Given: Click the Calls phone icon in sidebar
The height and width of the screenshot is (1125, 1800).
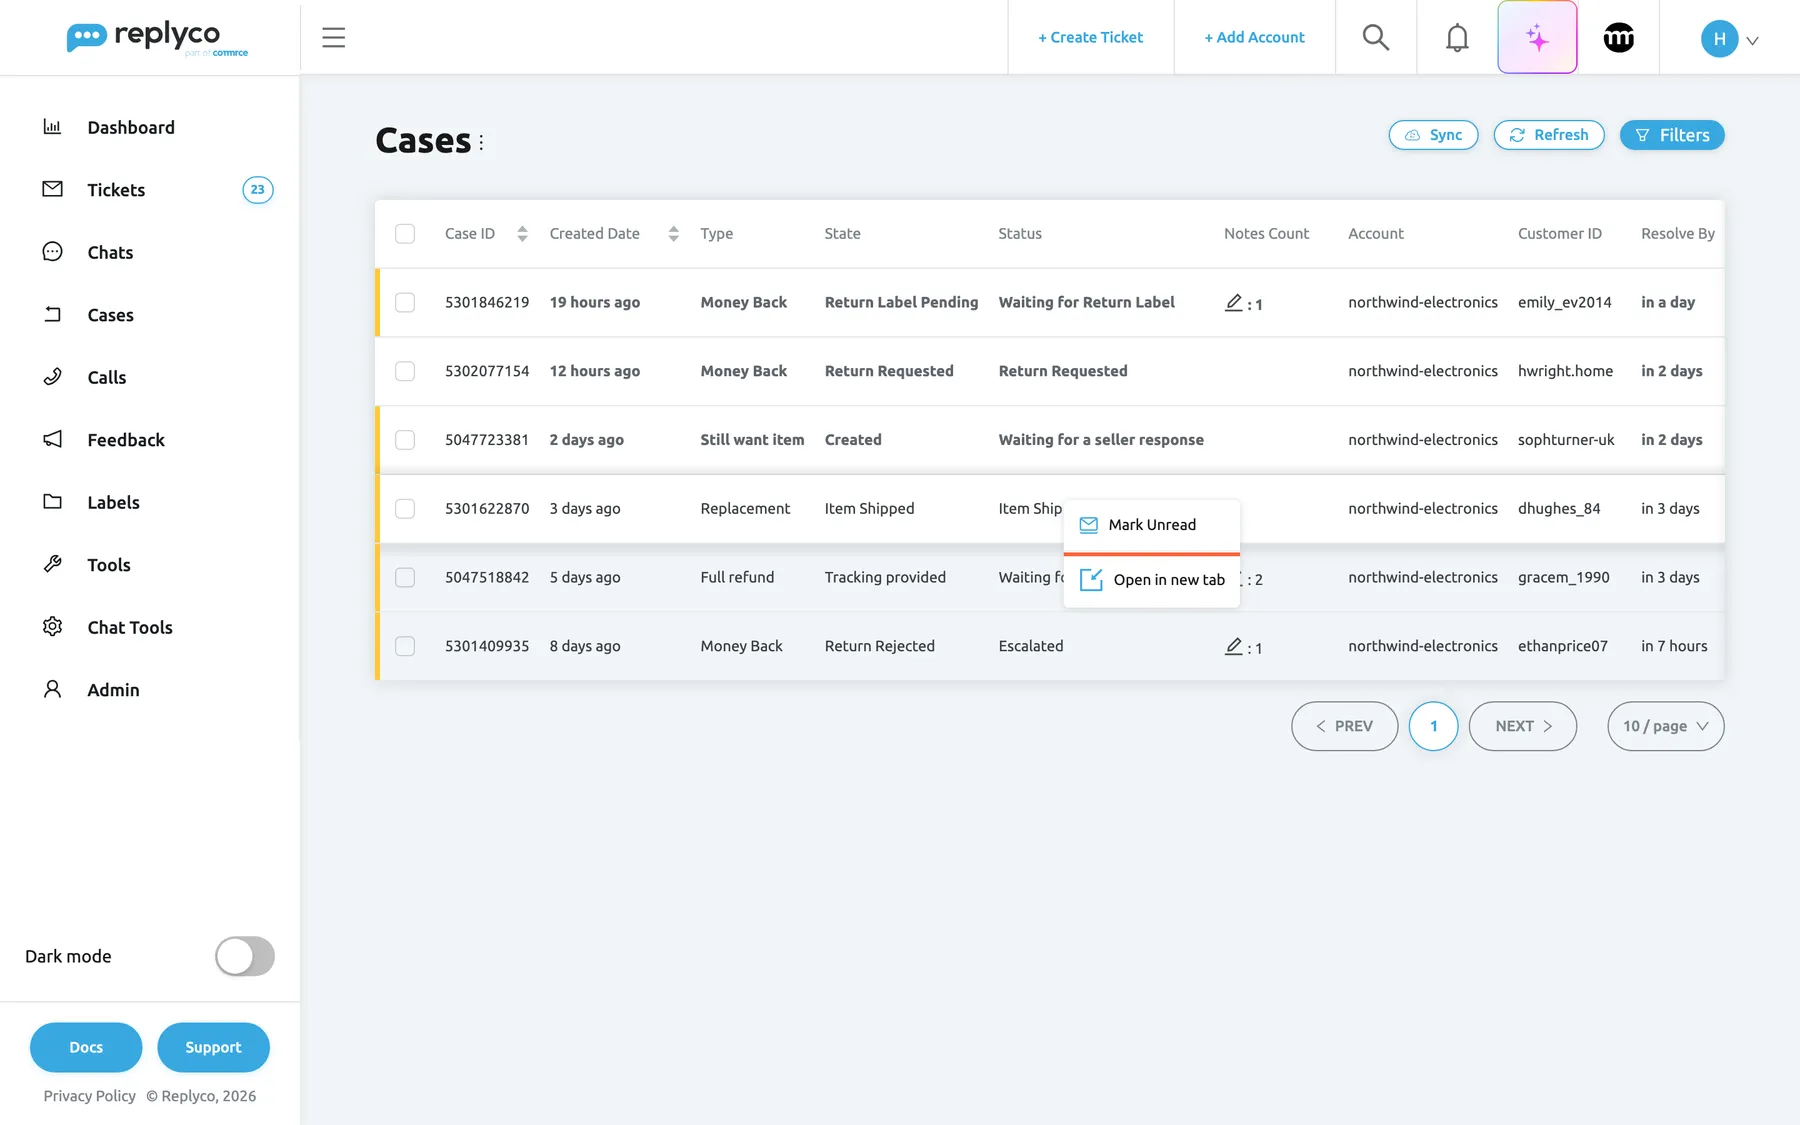Looking at the screenshot, I should [x=52, y=377].
